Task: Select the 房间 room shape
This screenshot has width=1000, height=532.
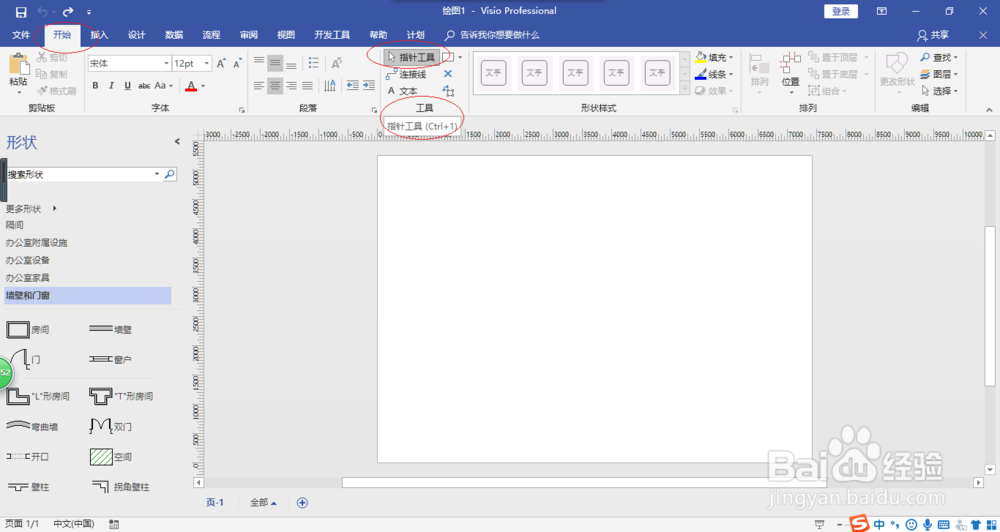Action: 28,330
